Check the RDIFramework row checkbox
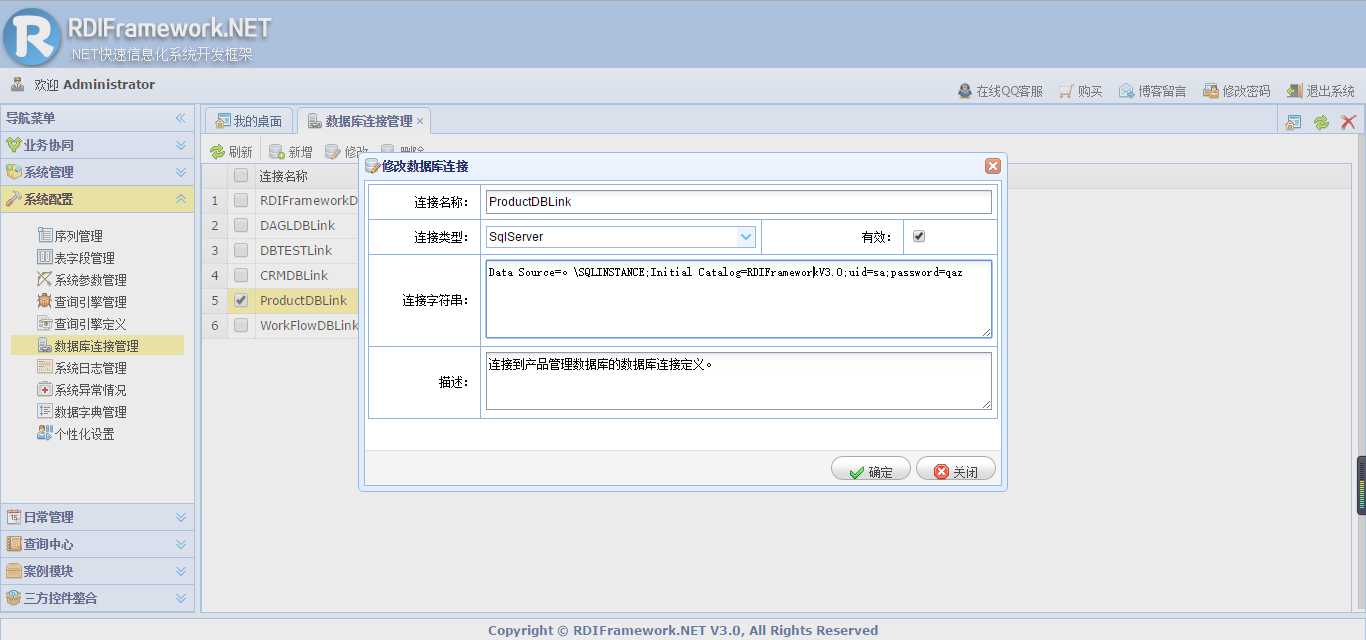1366x640 pixels. tap(241, 200)
